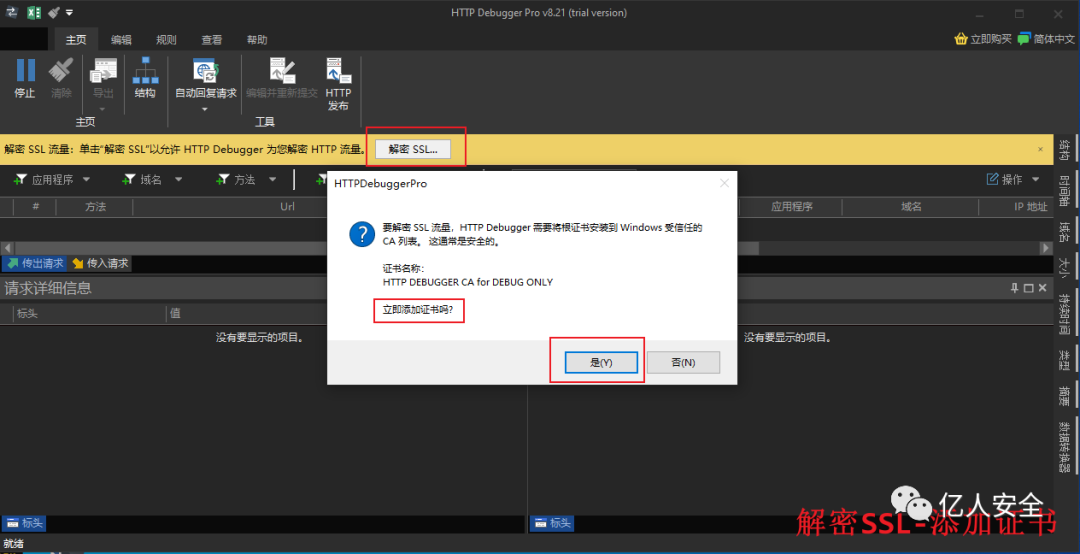
Task: Sort by the 方法 column header
Action: tap(95, 207)
